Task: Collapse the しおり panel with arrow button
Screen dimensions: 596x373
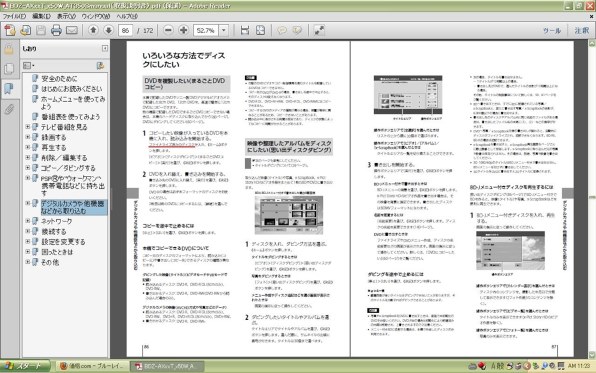Action: coord(105,48)
